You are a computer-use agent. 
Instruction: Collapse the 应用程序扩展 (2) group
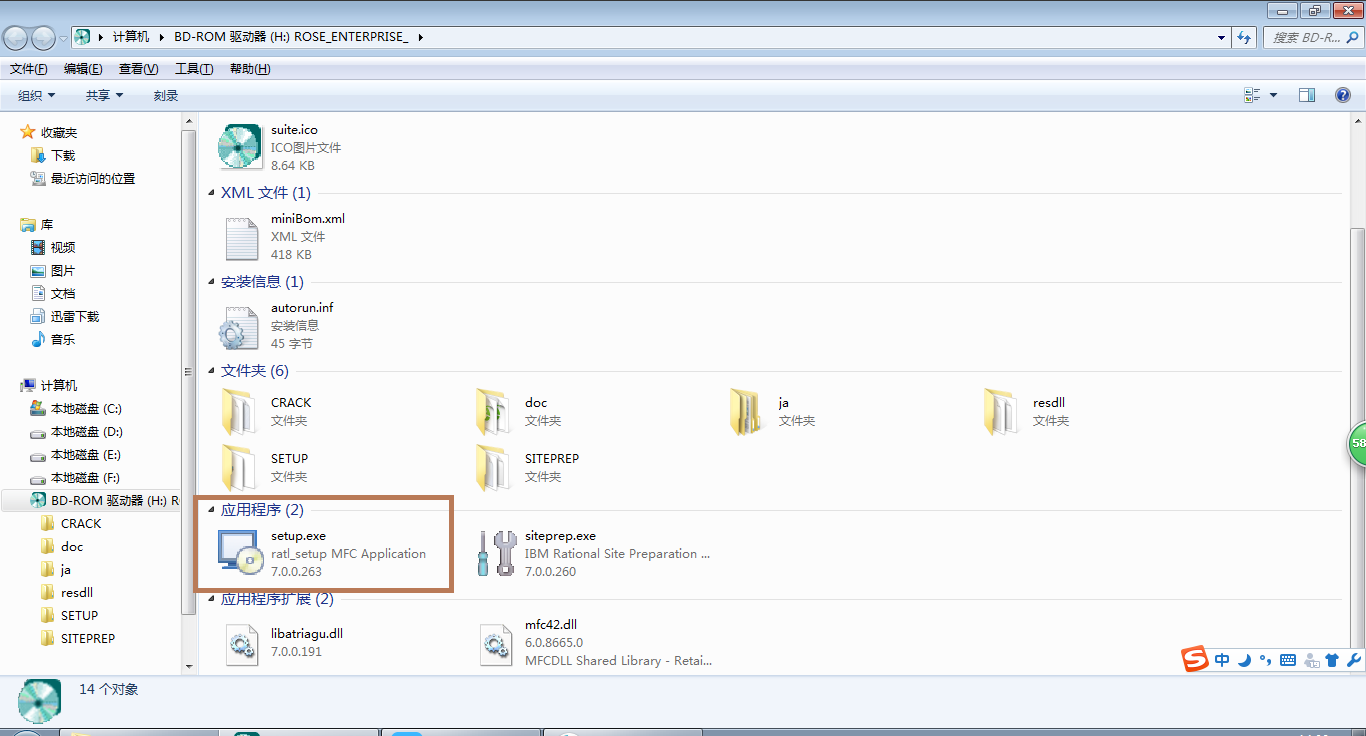(211, 599)
